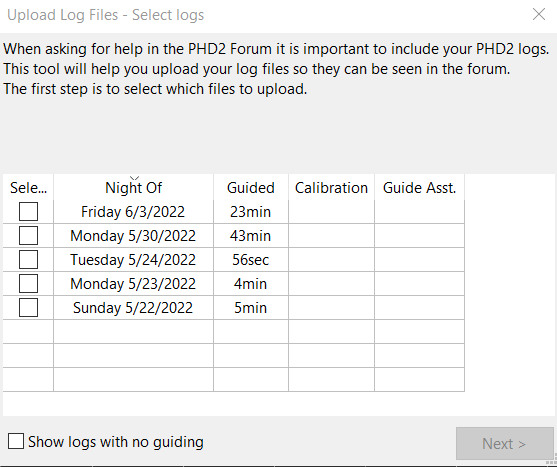The height and width of the screenshot is (467, 557).
Task: Enable Show logs with no guiding
Action: [16, 441]
